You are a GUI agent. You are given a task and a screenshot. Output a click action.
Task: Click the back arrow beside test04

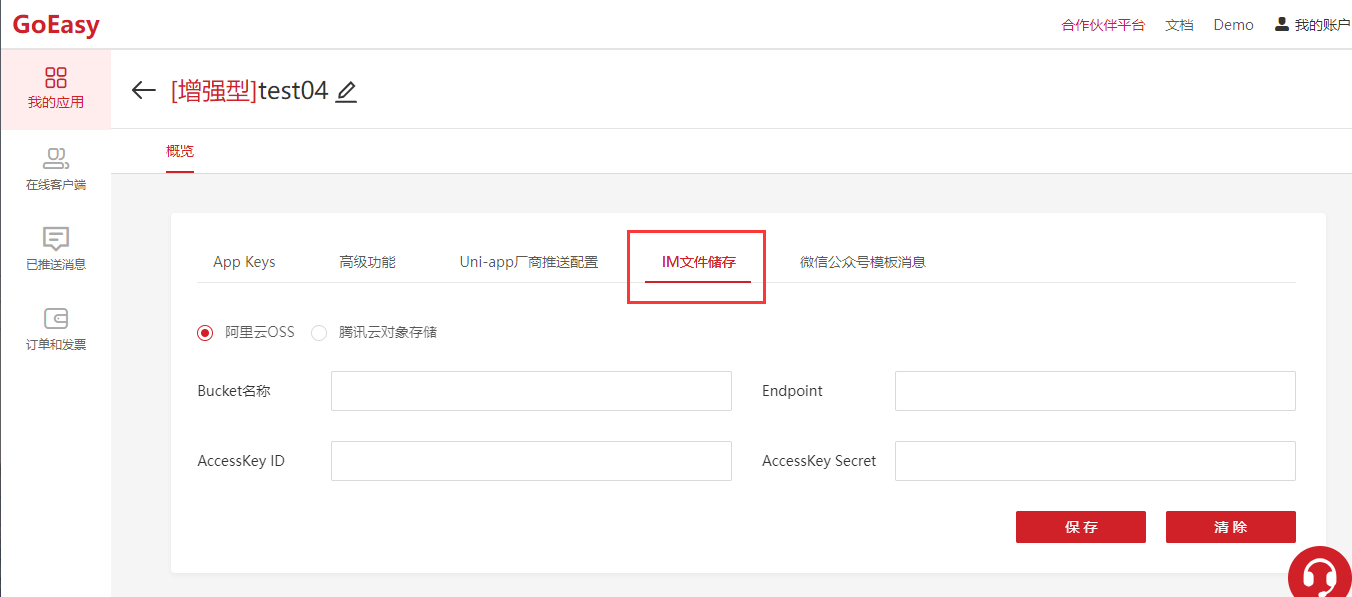[144, 91]
